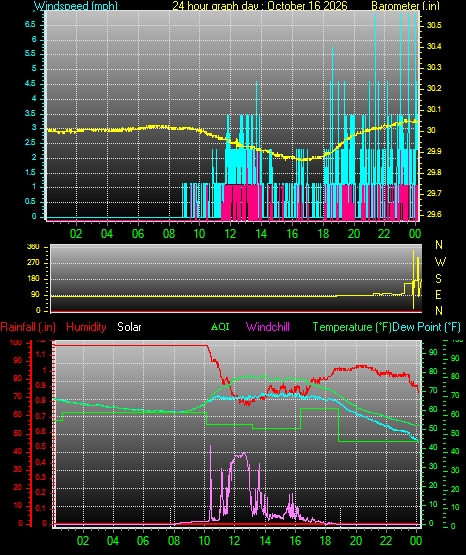Click the N compass label beside 360
The height and width of the screenshot is (555, 466).
[x=439, y=245]
